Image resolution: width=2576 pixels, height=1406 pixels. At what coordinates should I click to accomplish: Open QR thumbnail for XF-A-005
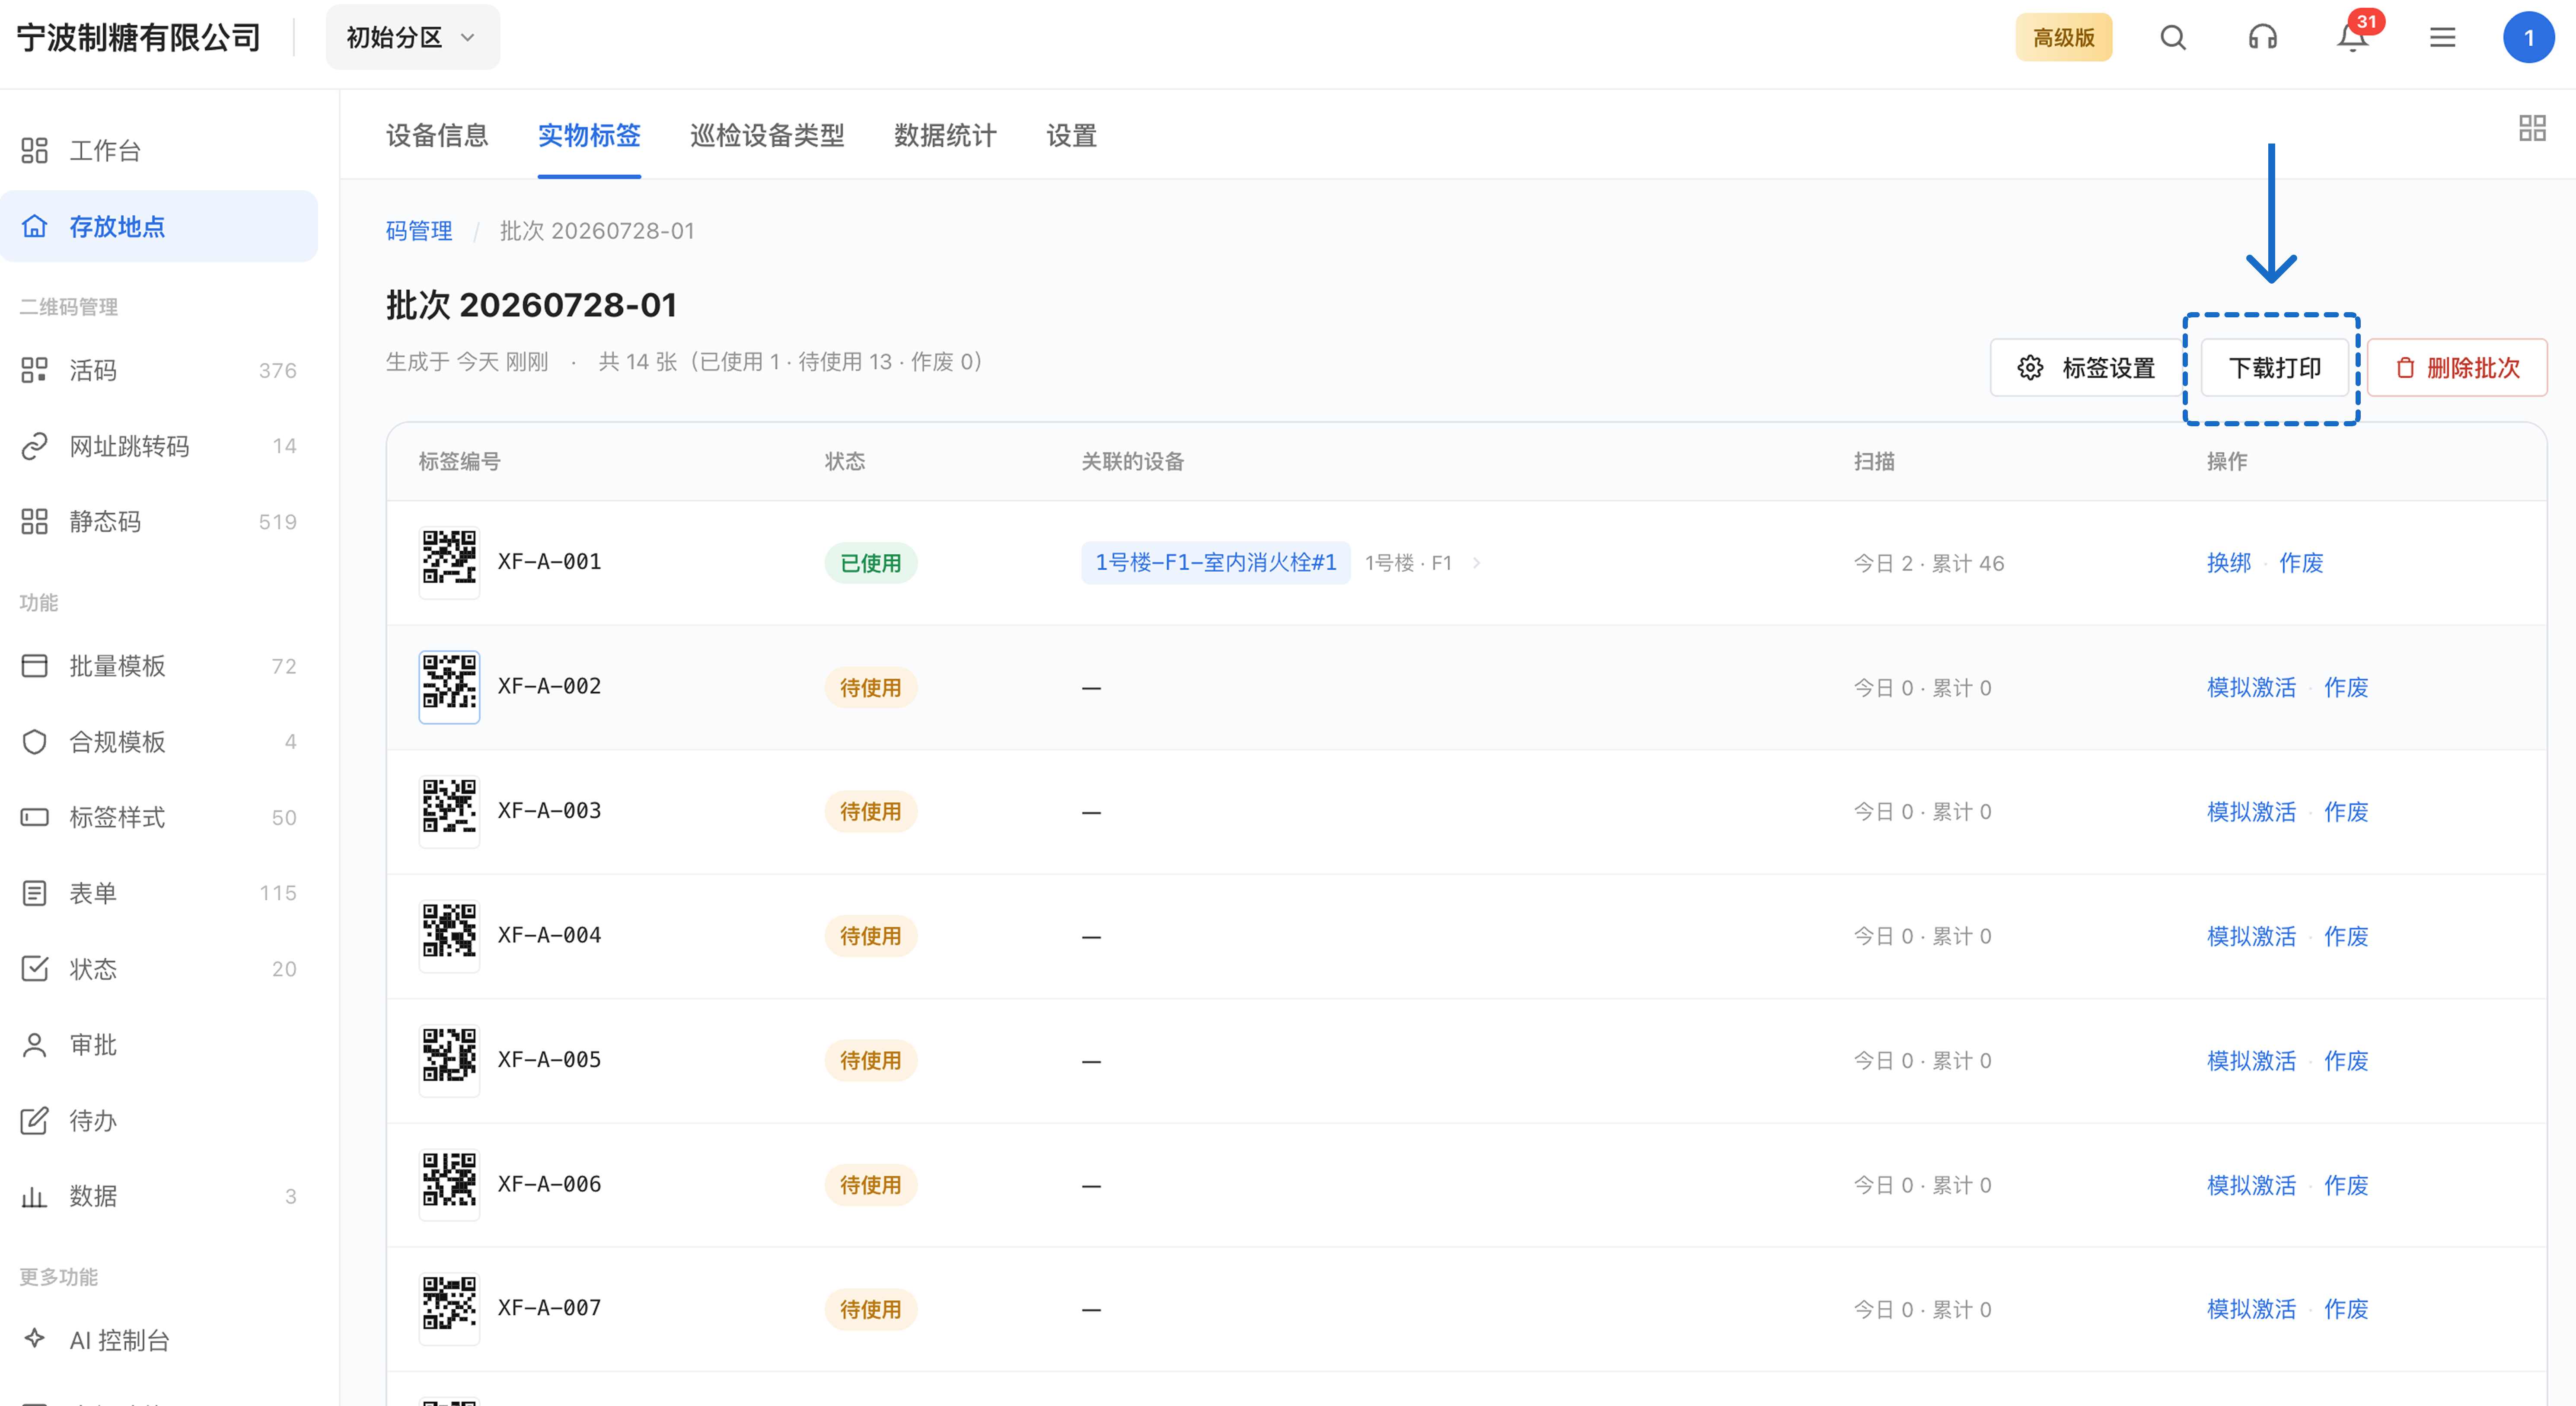449,1060
